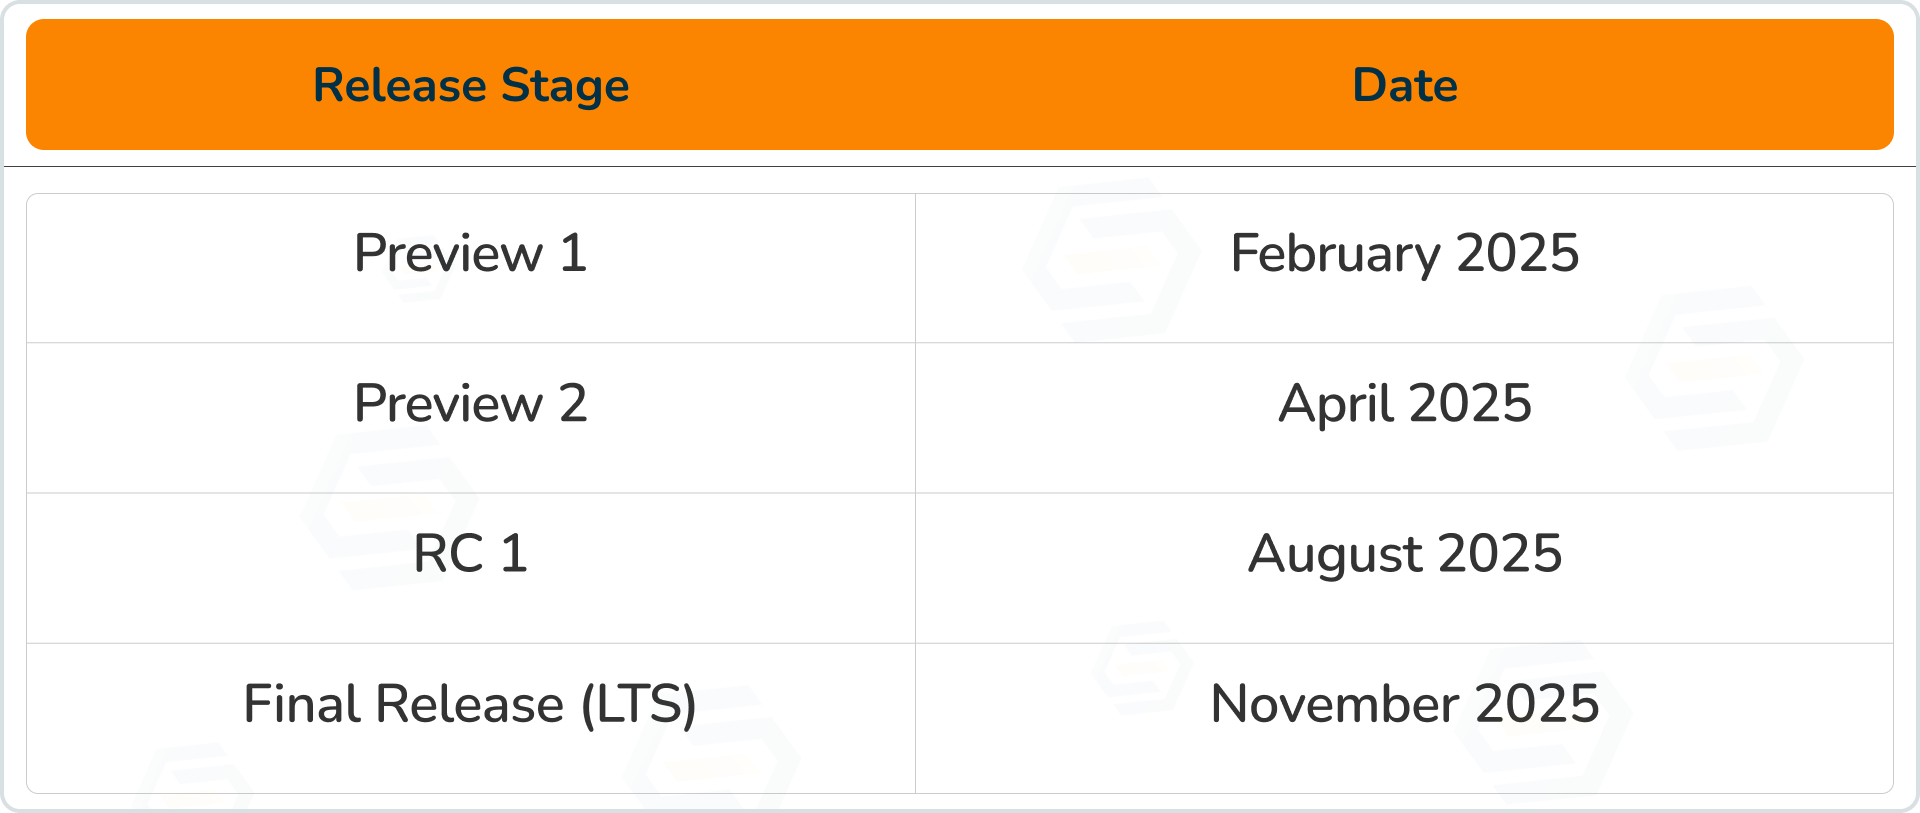The image size is (1920, 813).
Task: Click watermark logo right of April 2025
Action: coord(1714,368)
